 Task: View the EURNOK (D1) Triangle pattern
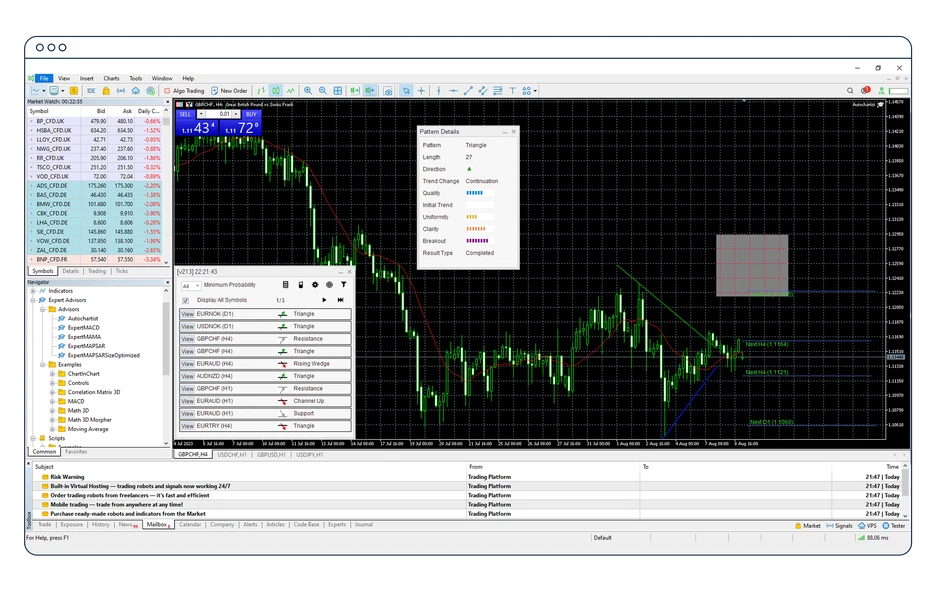[x=187, y=314]
